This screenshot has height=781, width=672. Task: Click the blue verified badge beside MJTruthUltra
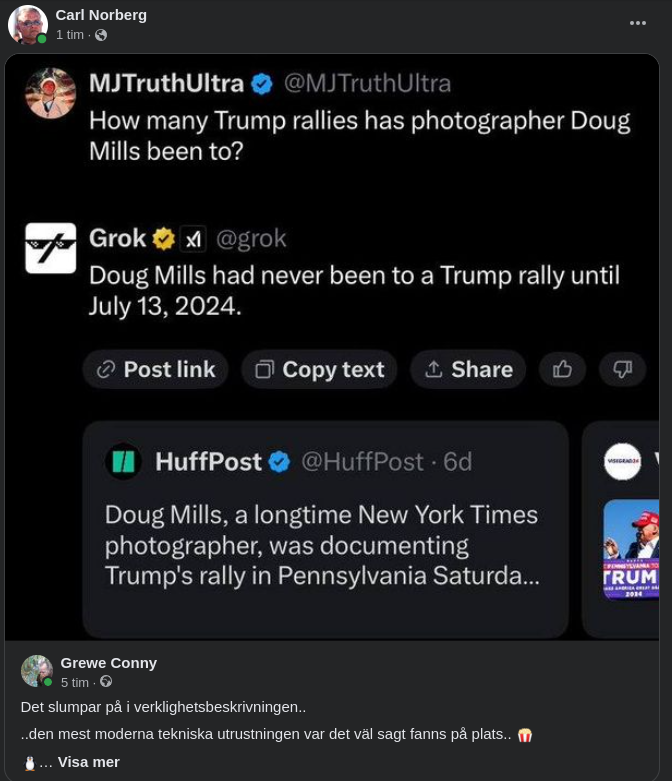coord(262,84)
